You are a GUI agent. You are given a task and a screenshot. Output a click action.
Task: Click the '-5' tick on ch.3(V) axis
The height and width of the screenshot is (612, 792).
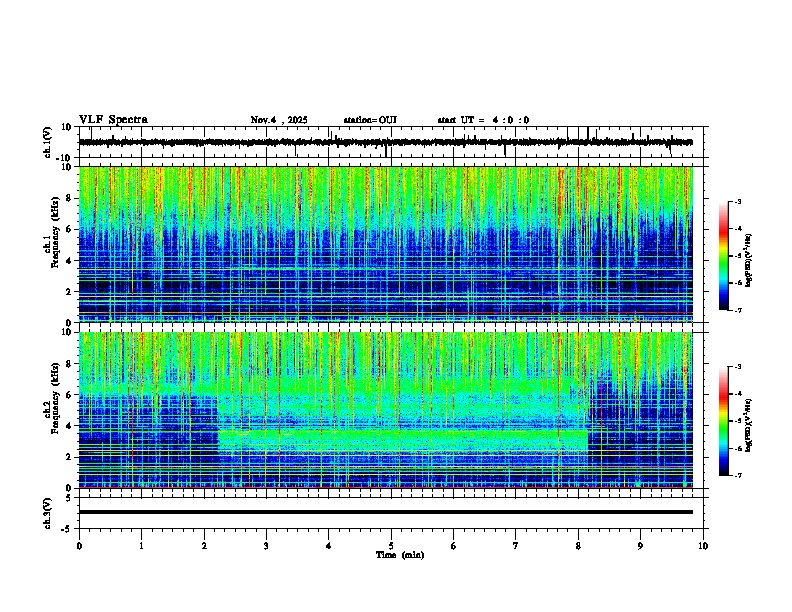tap(67, 529)
